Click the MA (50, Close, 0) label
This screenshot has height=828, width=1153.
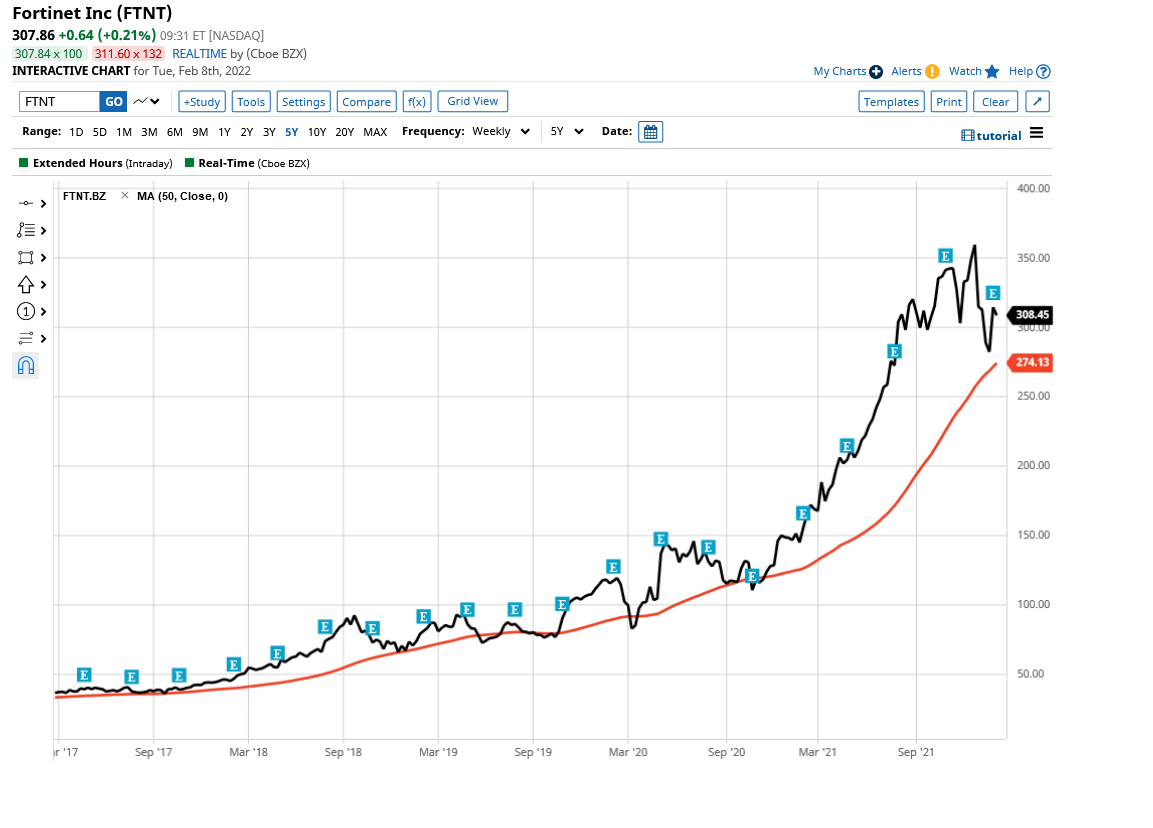182,196
